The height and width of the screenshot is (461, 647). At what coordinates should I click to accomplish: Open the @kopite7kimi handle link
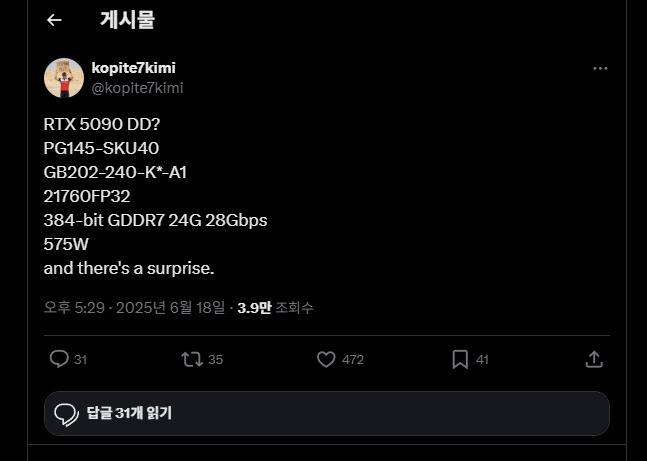click(137, 88)
